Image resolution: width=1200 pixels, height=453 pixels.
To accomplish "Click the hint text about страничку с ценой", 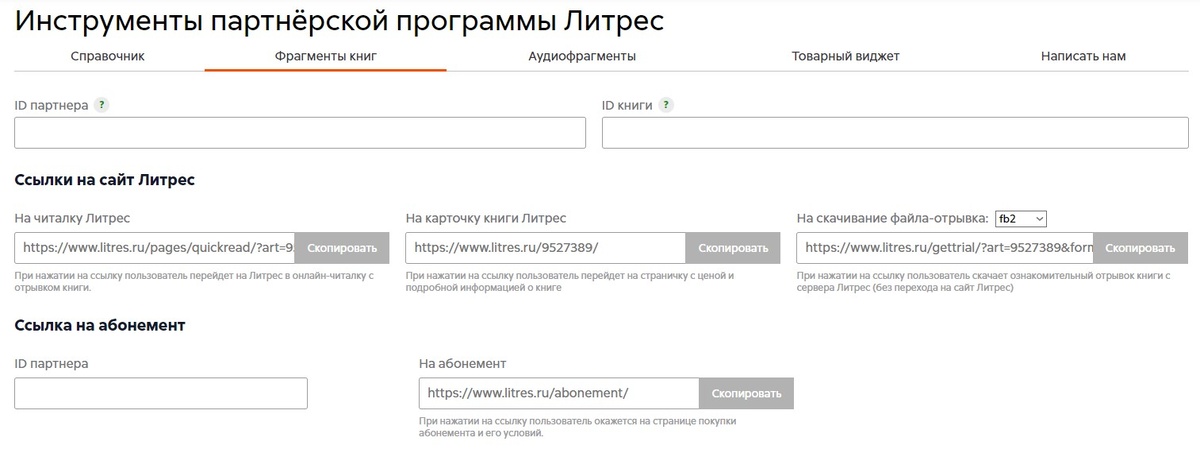I will (x=570, y=281).
